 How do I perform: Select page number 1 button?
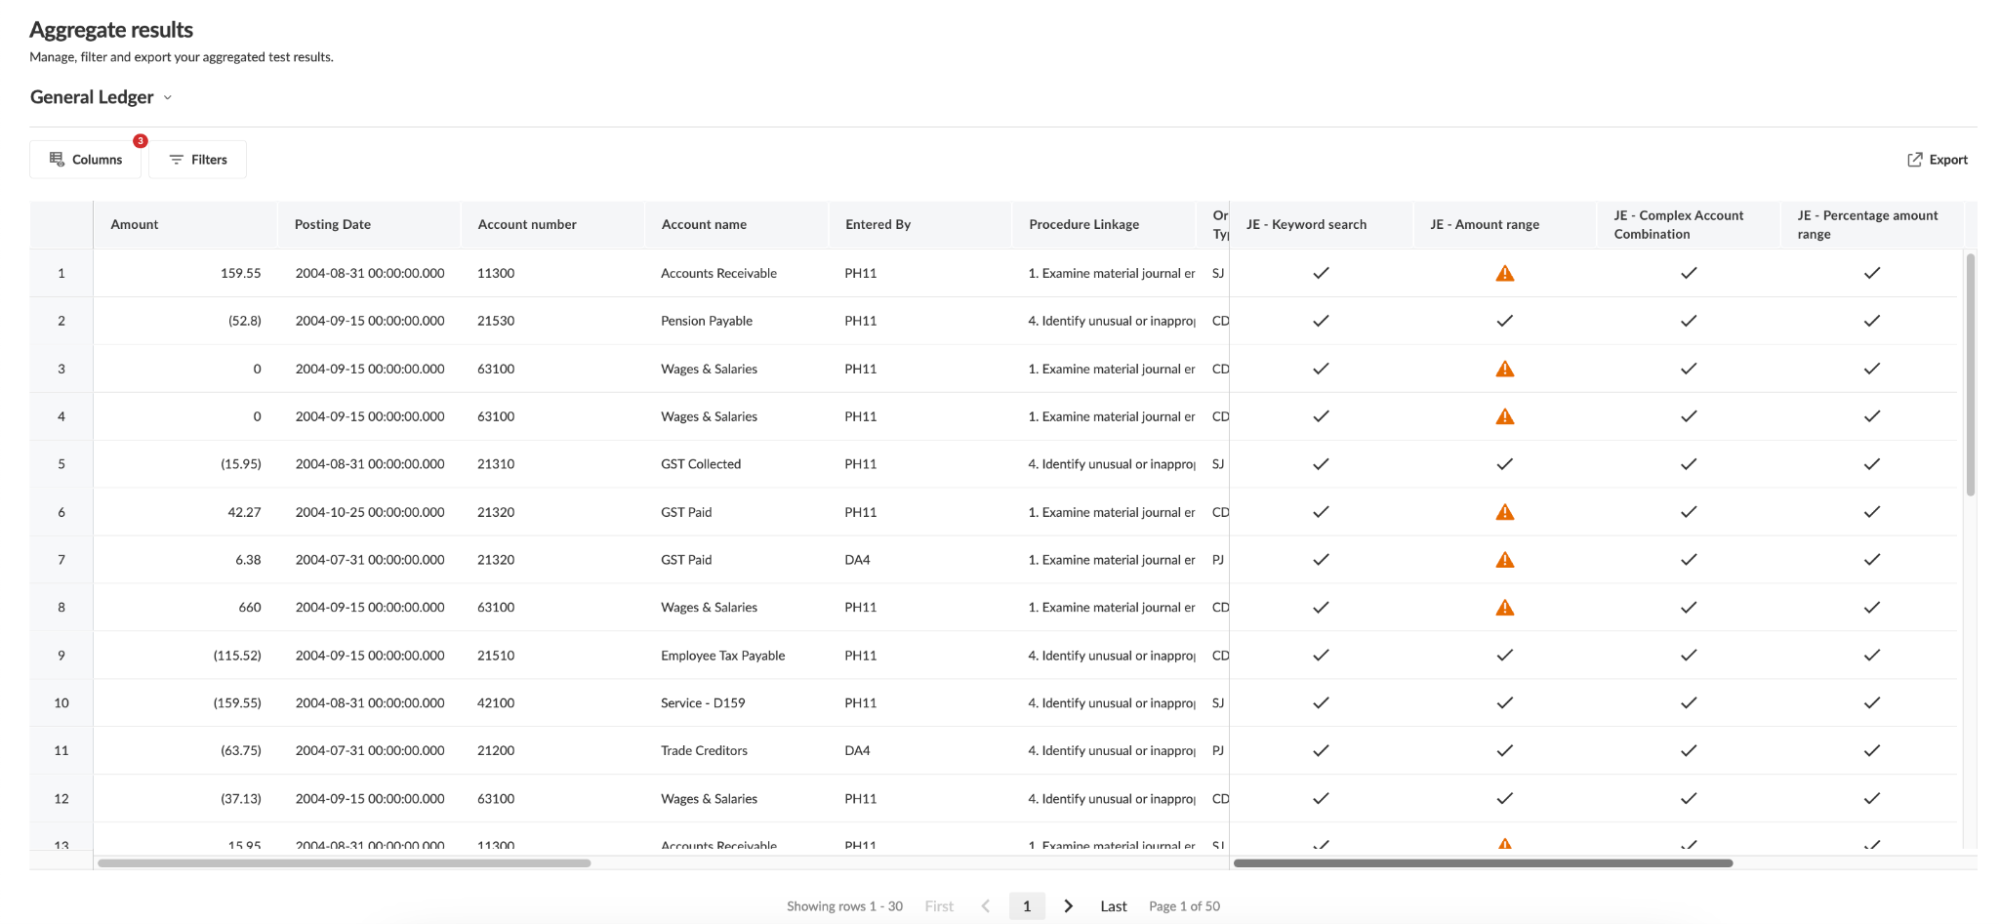pos(1027,905)
